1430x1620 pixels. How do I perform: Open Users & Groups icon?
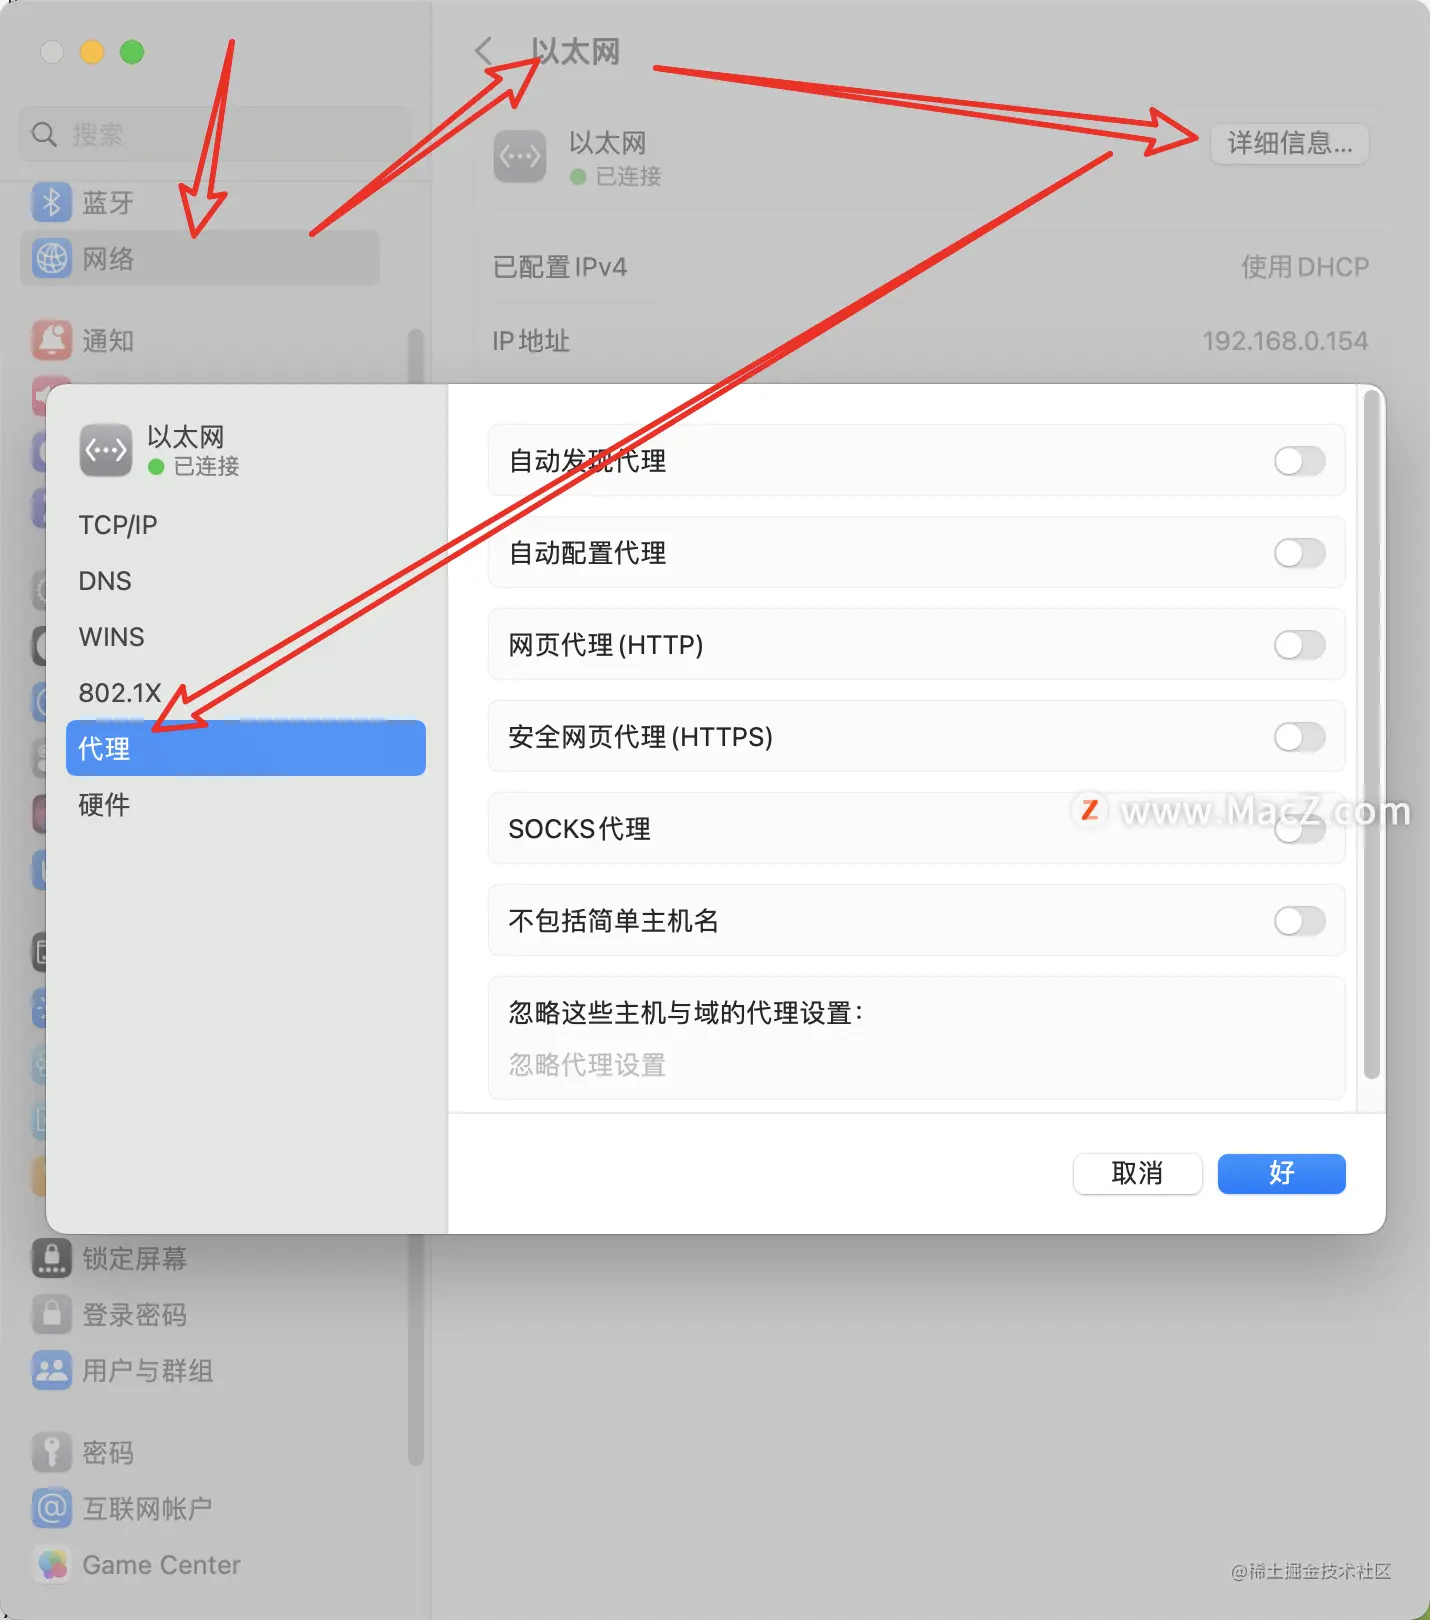point(52,1370)
